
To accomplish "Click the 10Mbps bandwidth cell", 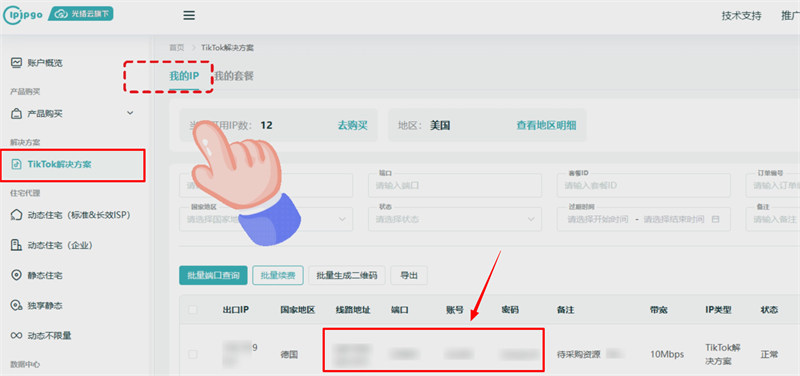I will [667, 354].
